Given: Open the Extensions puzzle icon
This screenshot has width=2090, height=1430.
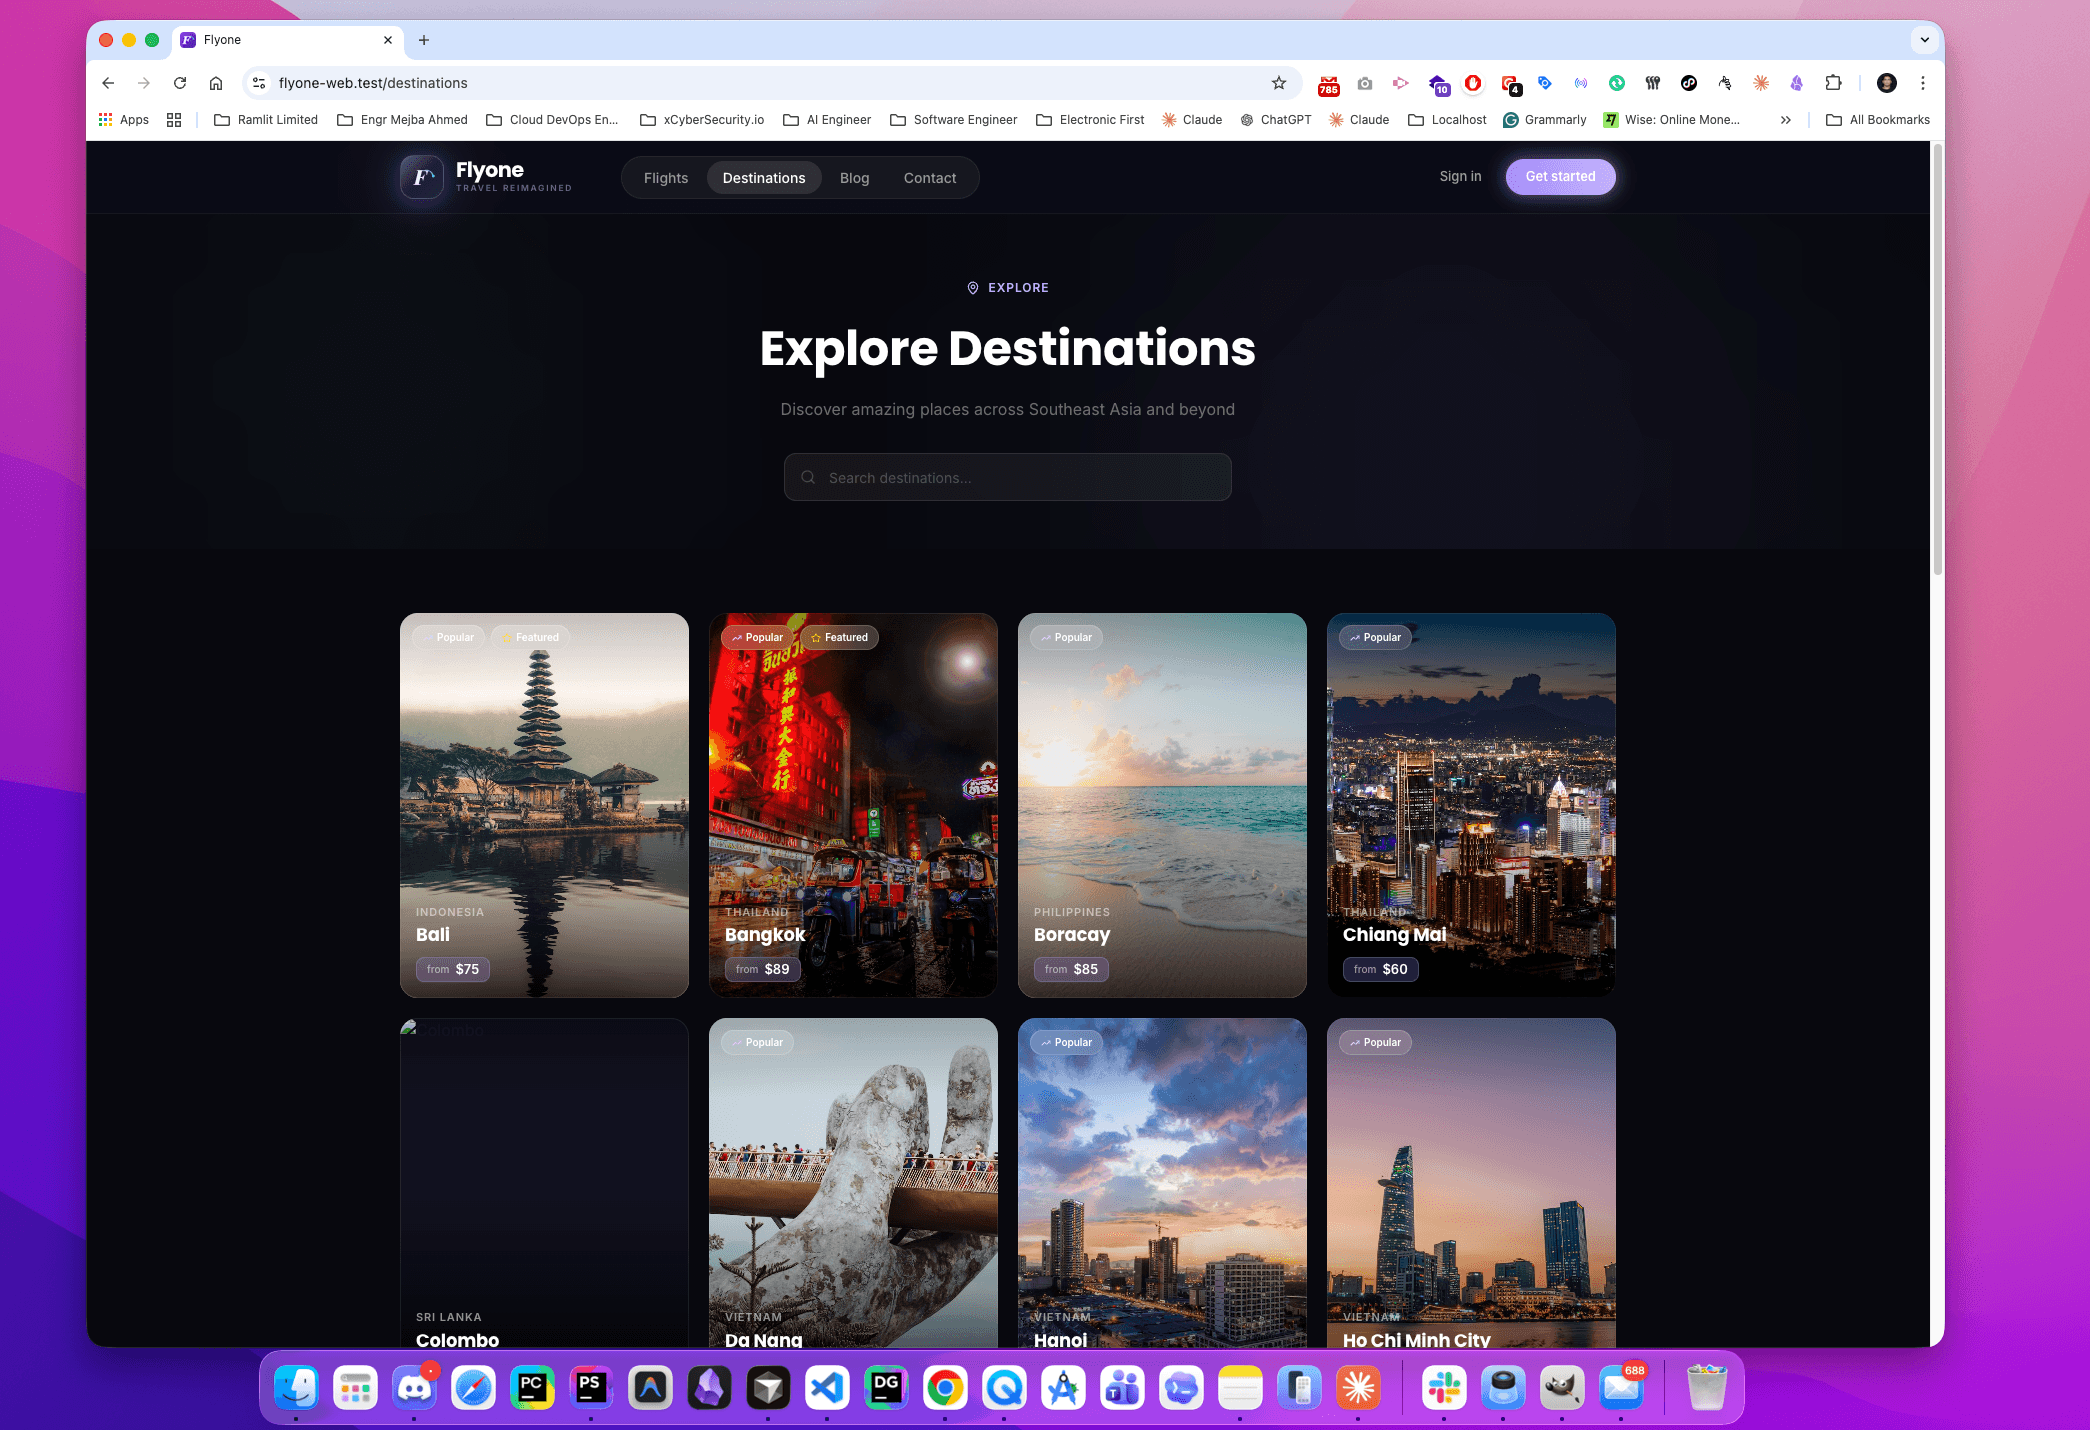Looking at the screenshot, I should 1833,83.
